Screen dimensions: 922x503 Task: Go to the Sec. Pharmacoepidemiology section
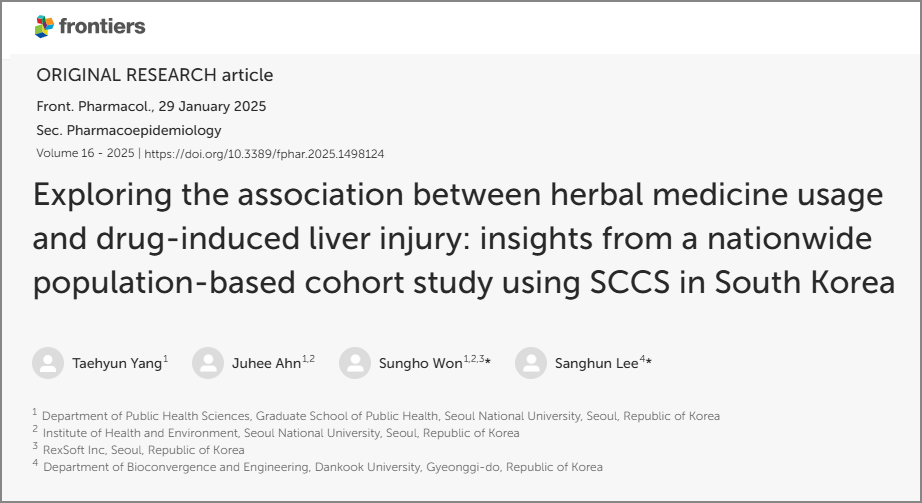point(128,130)
